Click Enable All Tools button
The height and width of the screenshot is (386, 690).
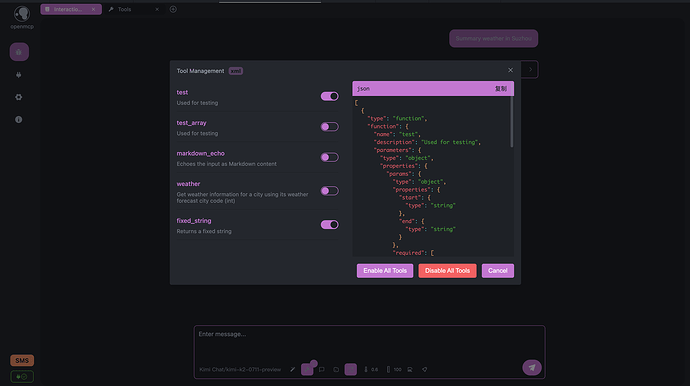[385, 271]
